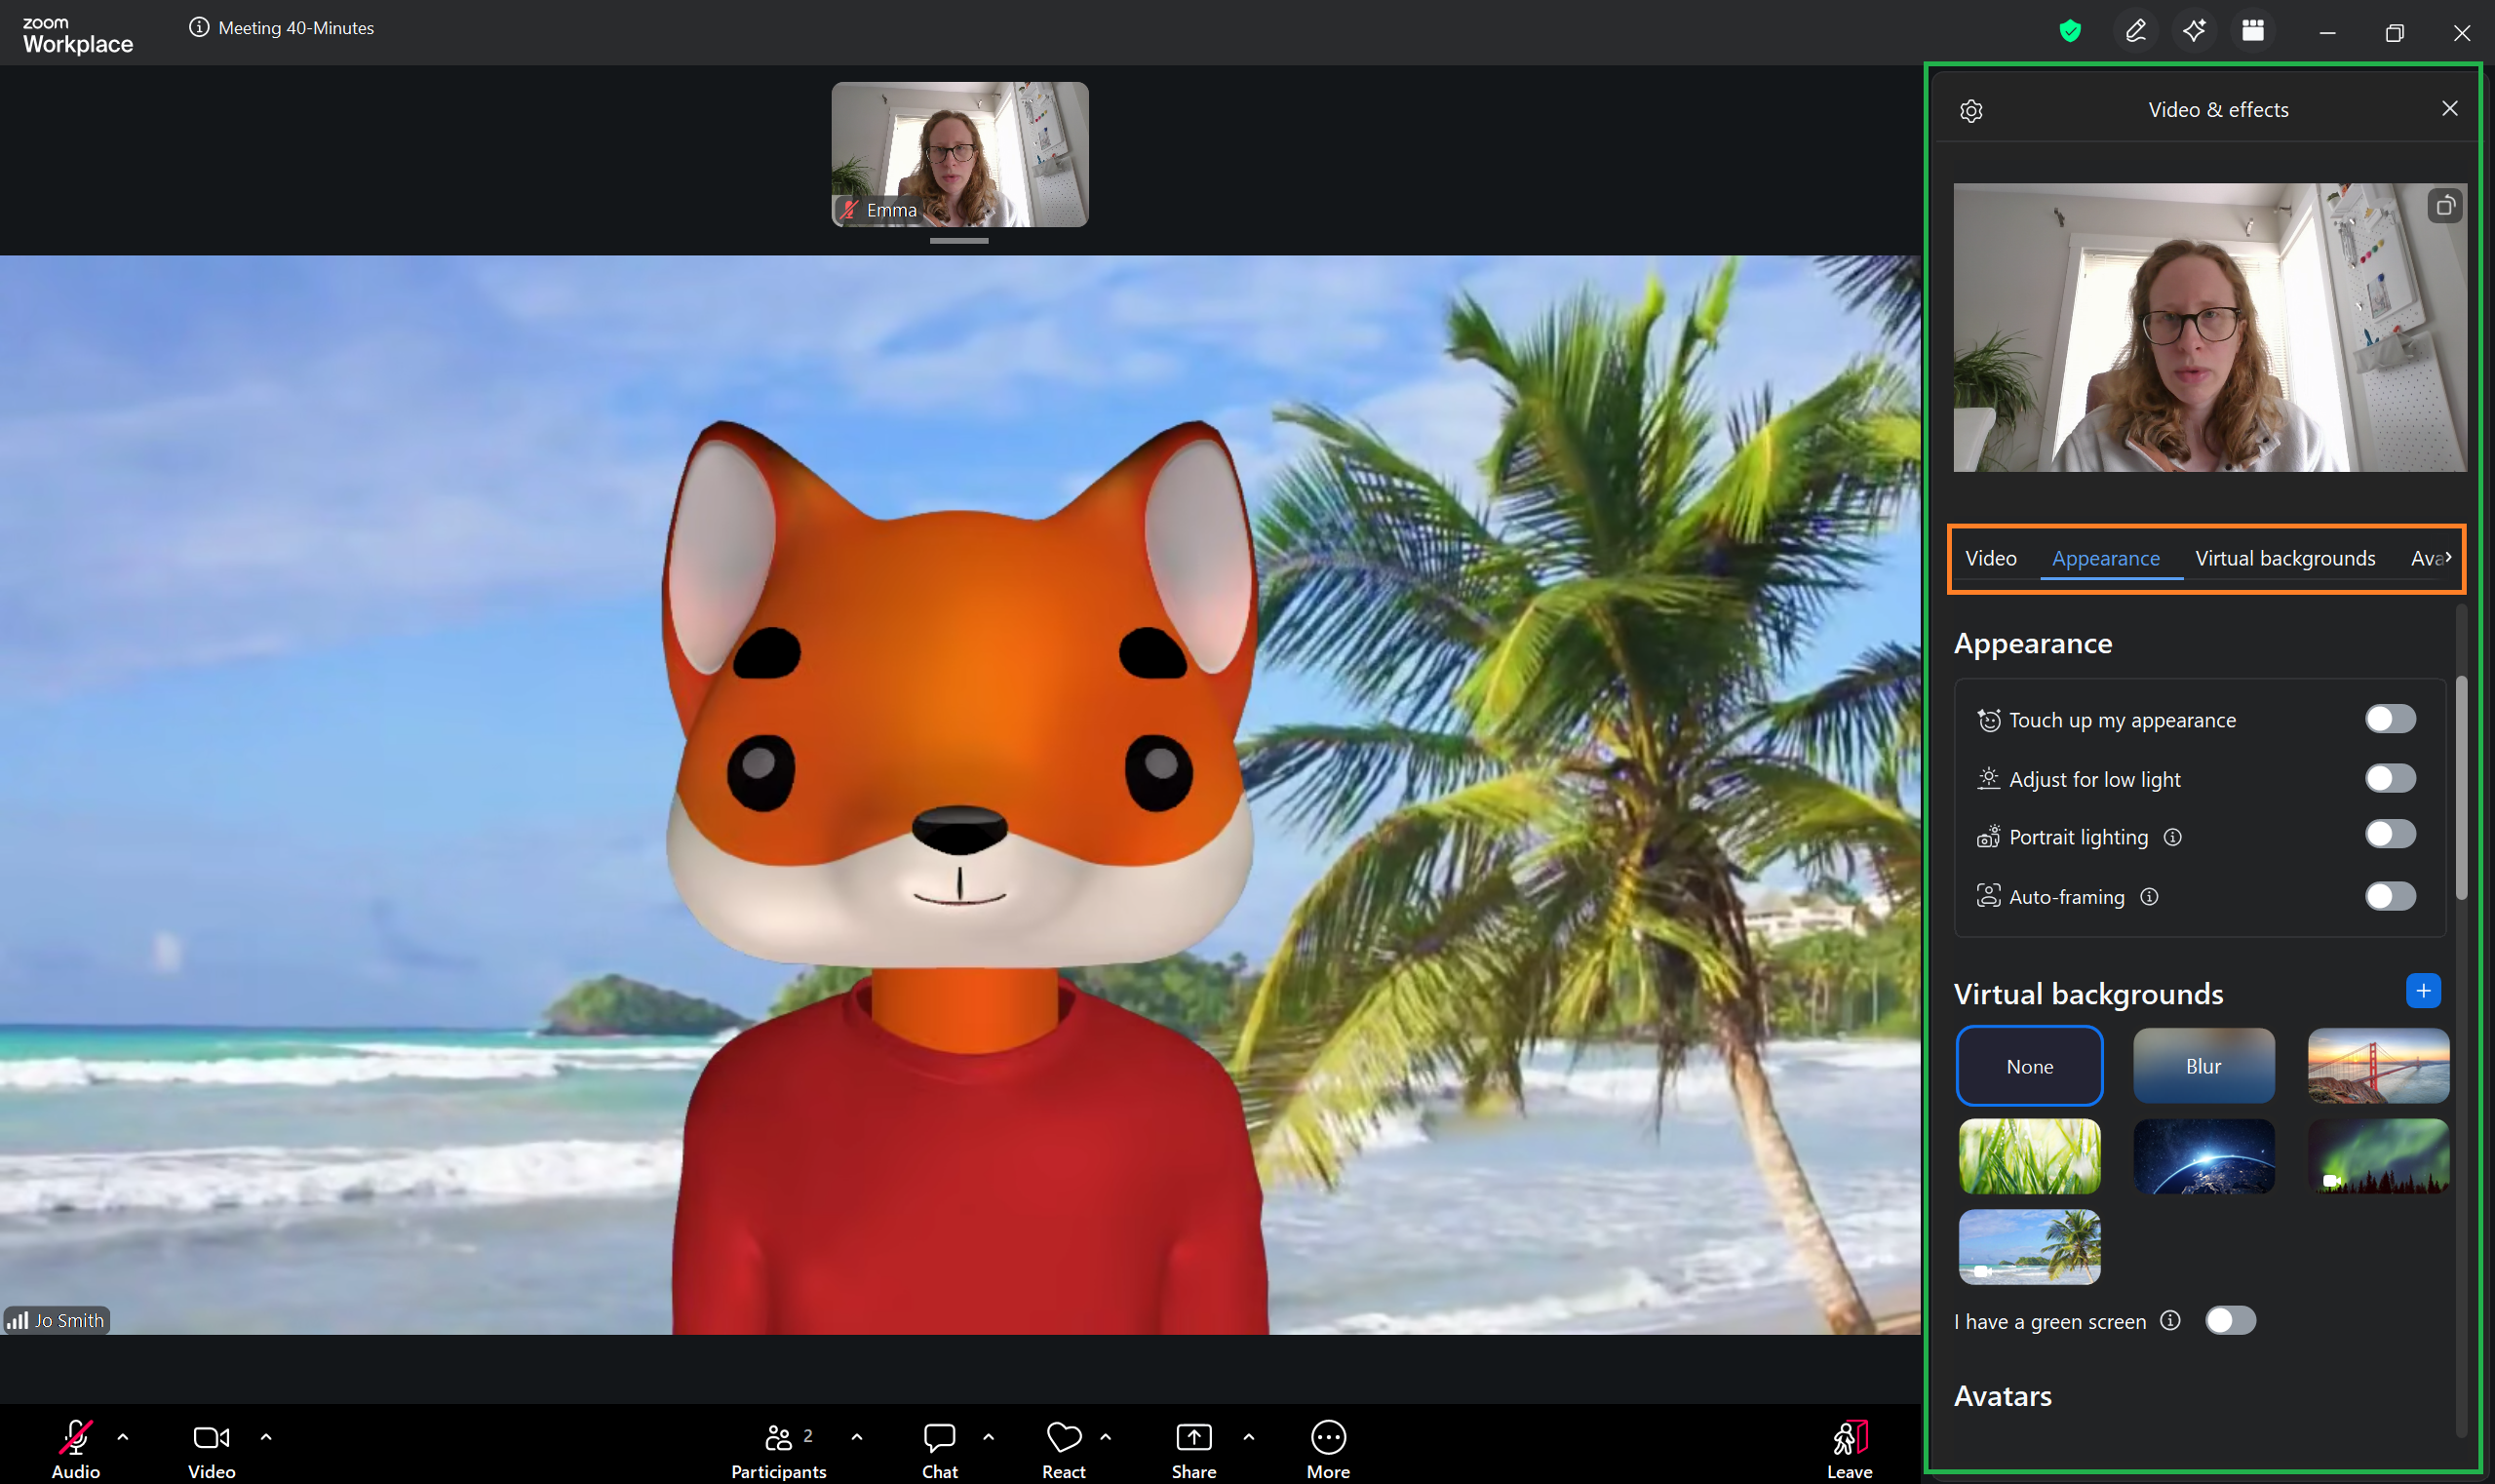Toggle I have a green screen
Image resolution: width=2495 pixels, height=1484 pixels.
point(2231,1321)
